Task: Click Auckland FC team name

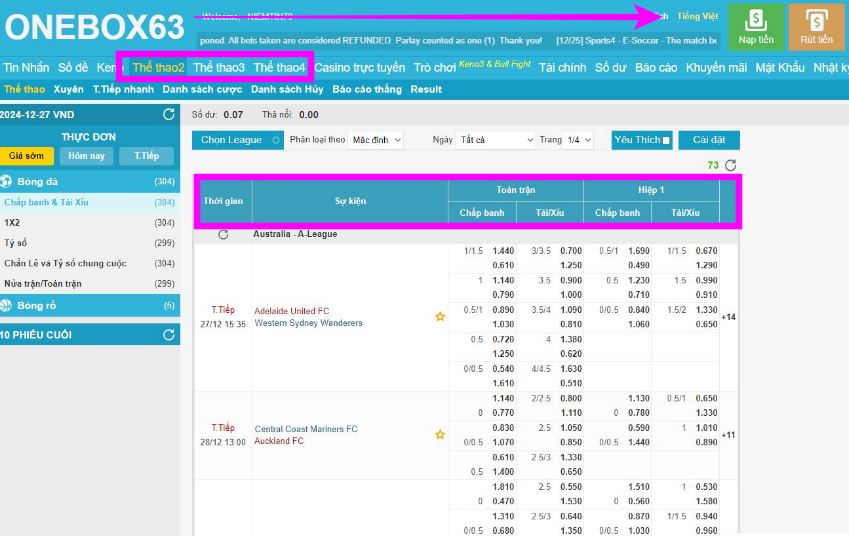Action: pyautogui.click(x=279, y=441)
